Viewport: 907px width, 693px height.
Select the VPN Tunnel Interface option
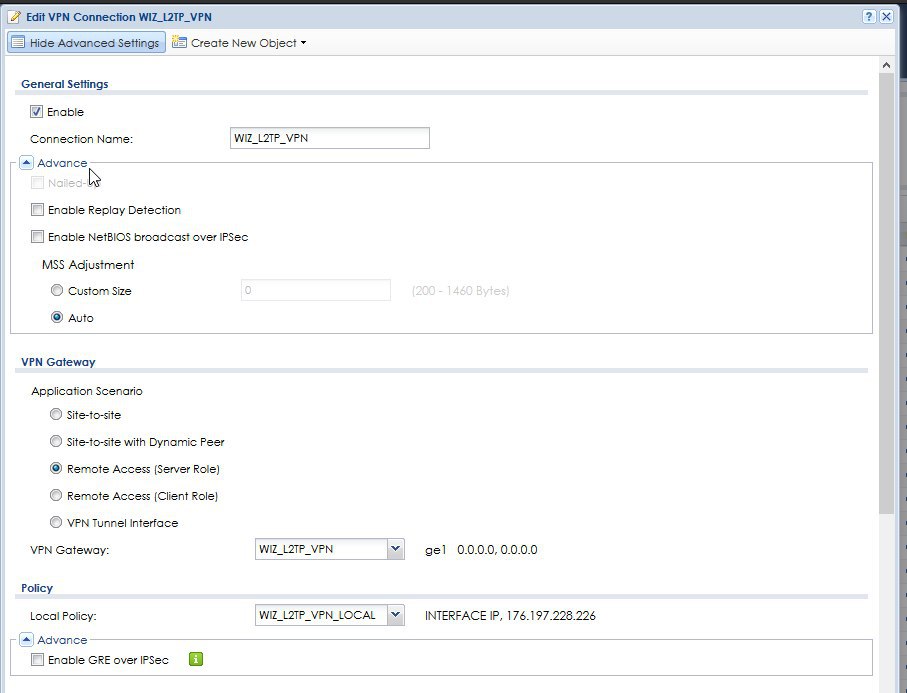point(56,522)
